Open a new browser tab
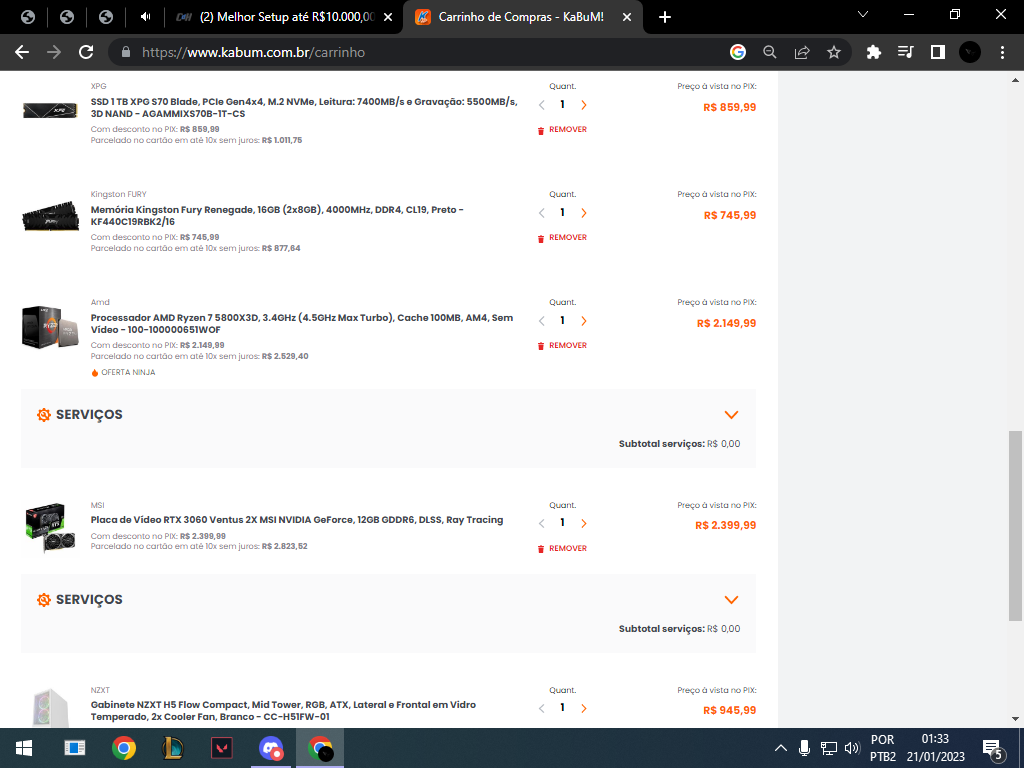 [x=665, y=18]
